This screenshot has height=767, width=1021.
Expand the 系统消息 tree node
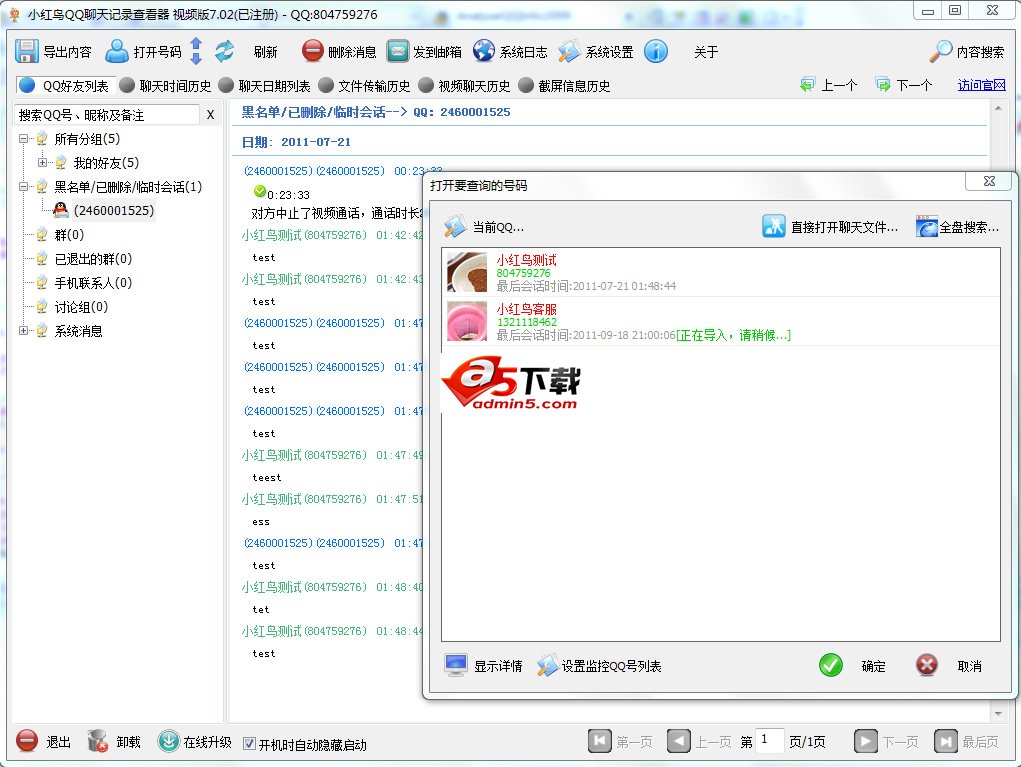[x=23, y=331]
